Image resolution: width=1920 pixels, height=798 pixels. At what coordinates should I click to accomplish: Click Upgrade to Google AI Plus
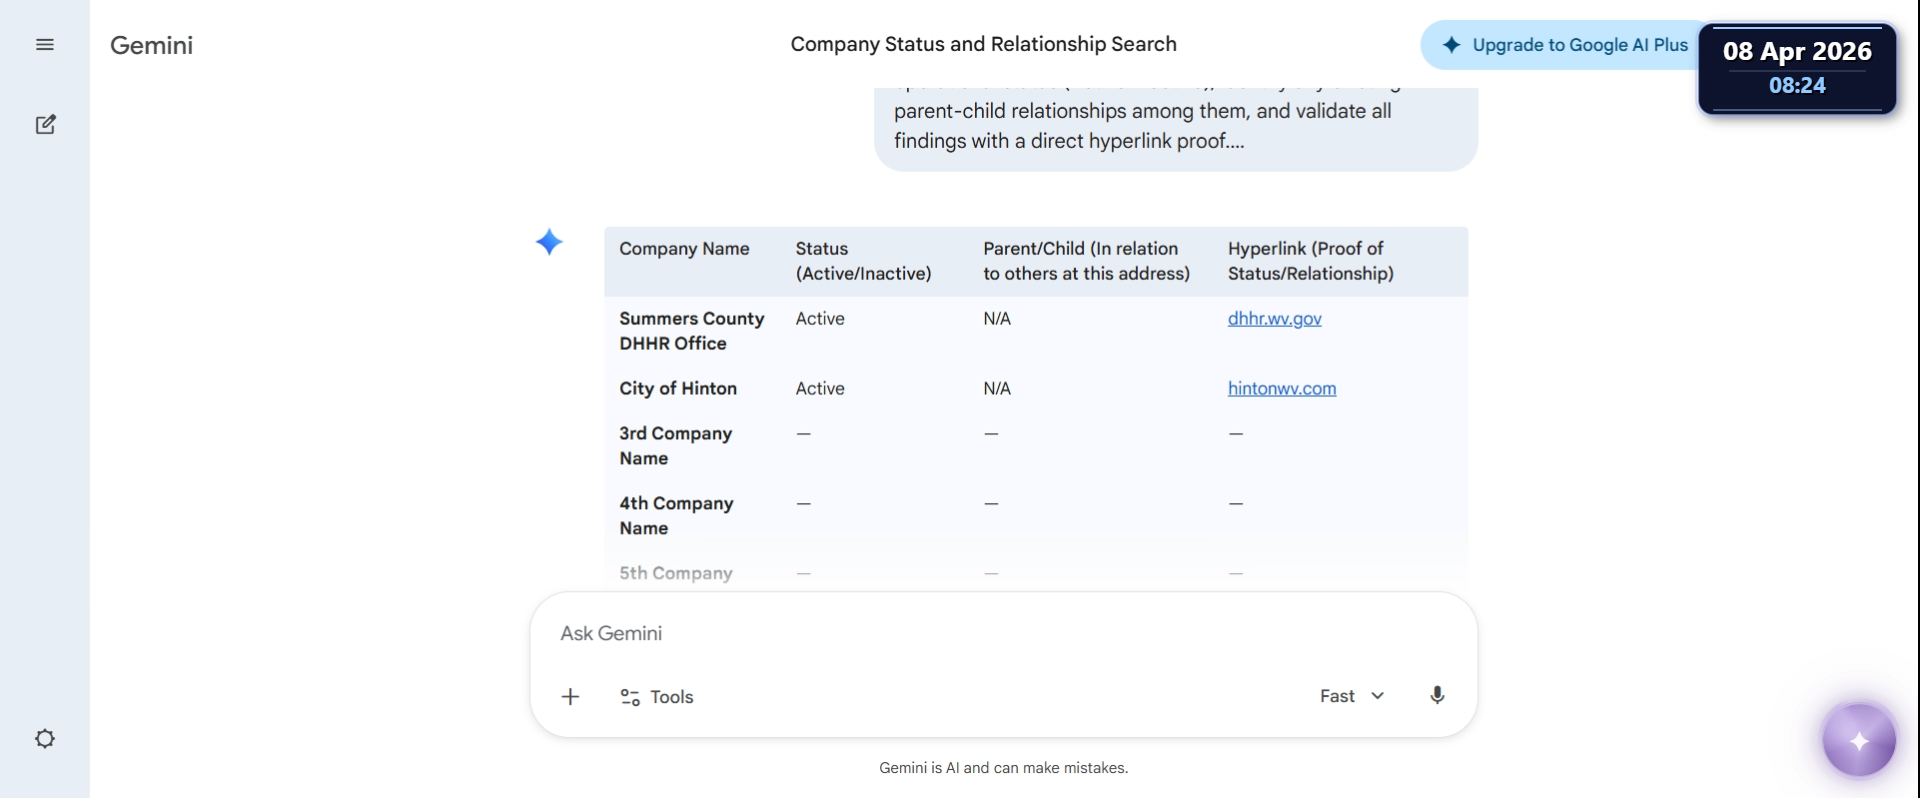[x=1565, y=45]
